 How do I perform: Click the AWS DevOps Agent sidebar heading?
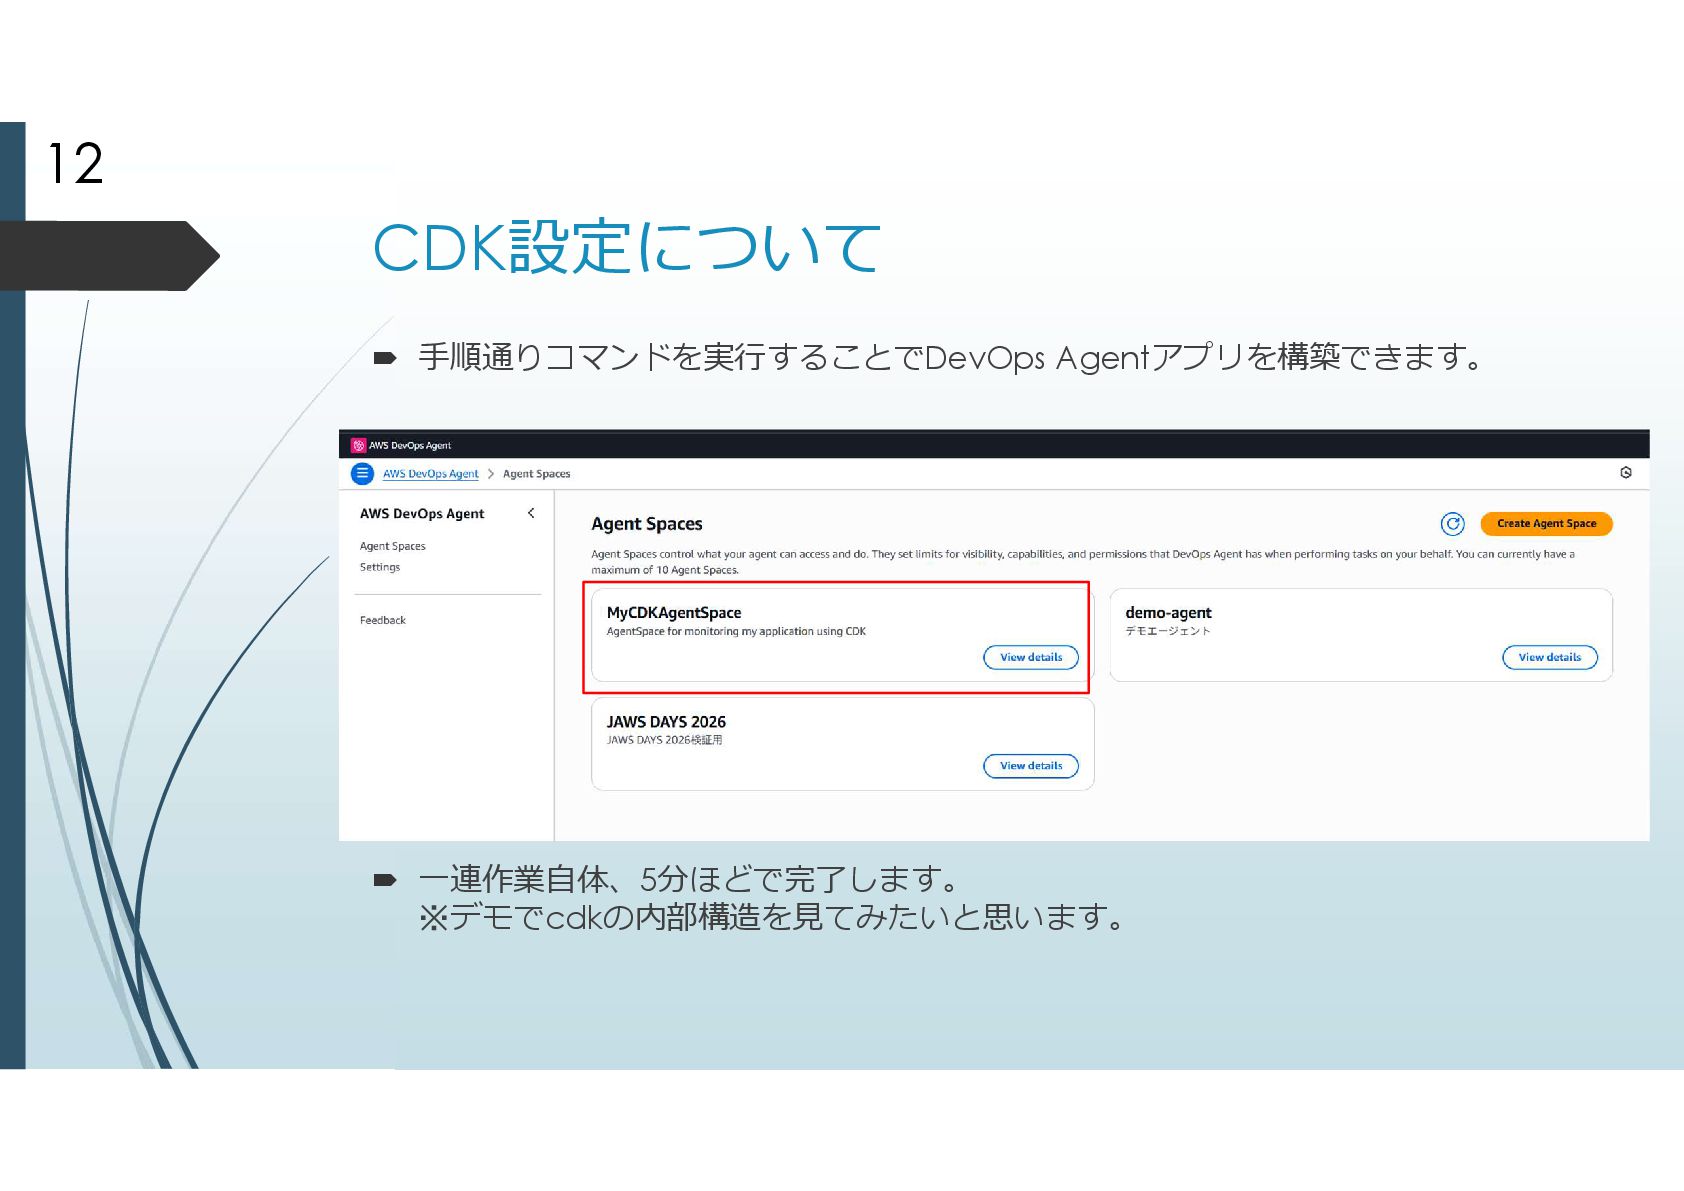click(x=422, y=514)
